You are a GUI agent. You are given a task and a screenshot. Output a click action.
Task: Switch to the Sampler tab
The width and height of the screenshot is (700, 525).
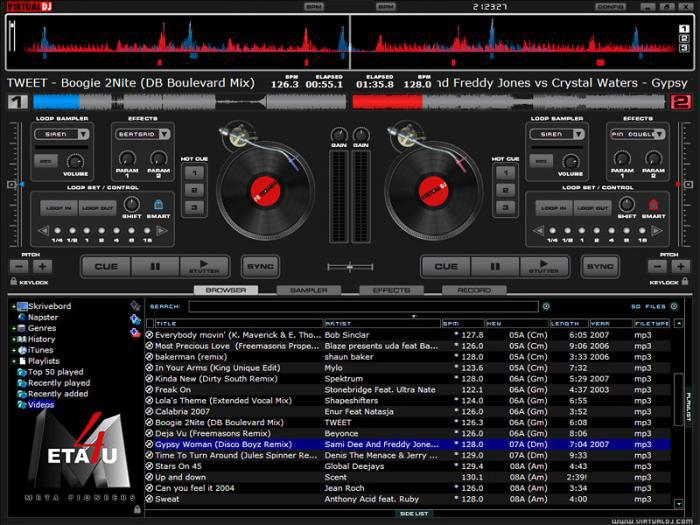[x=308, y=290]
